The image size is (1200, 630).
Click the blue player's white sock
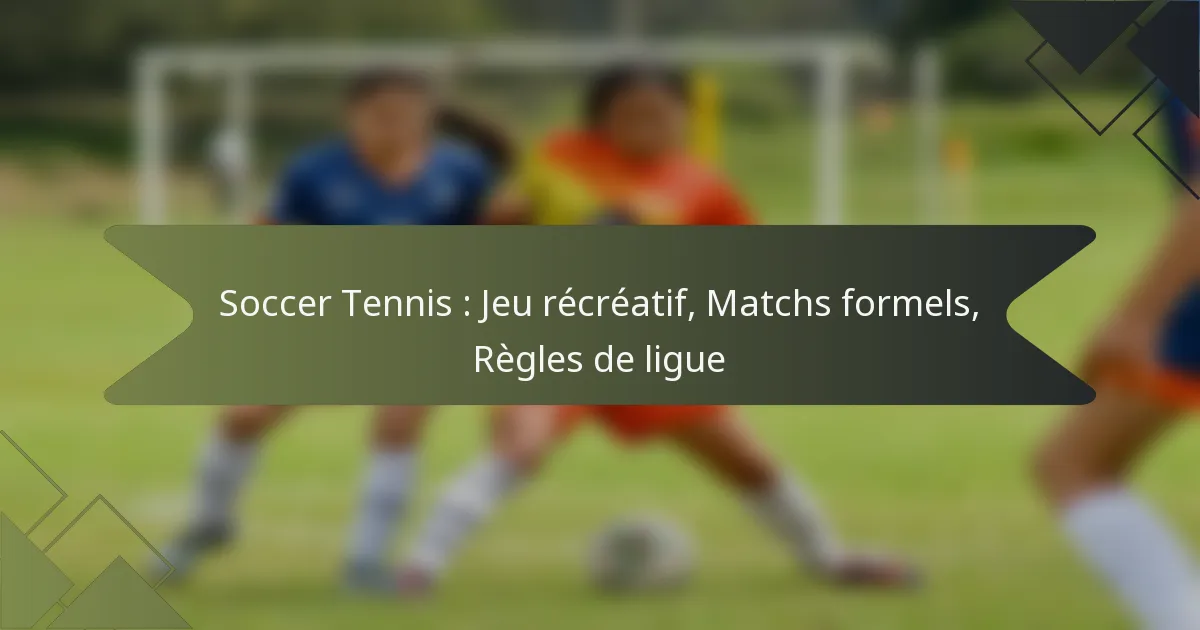pyautogui.click(x=222, y=480)
